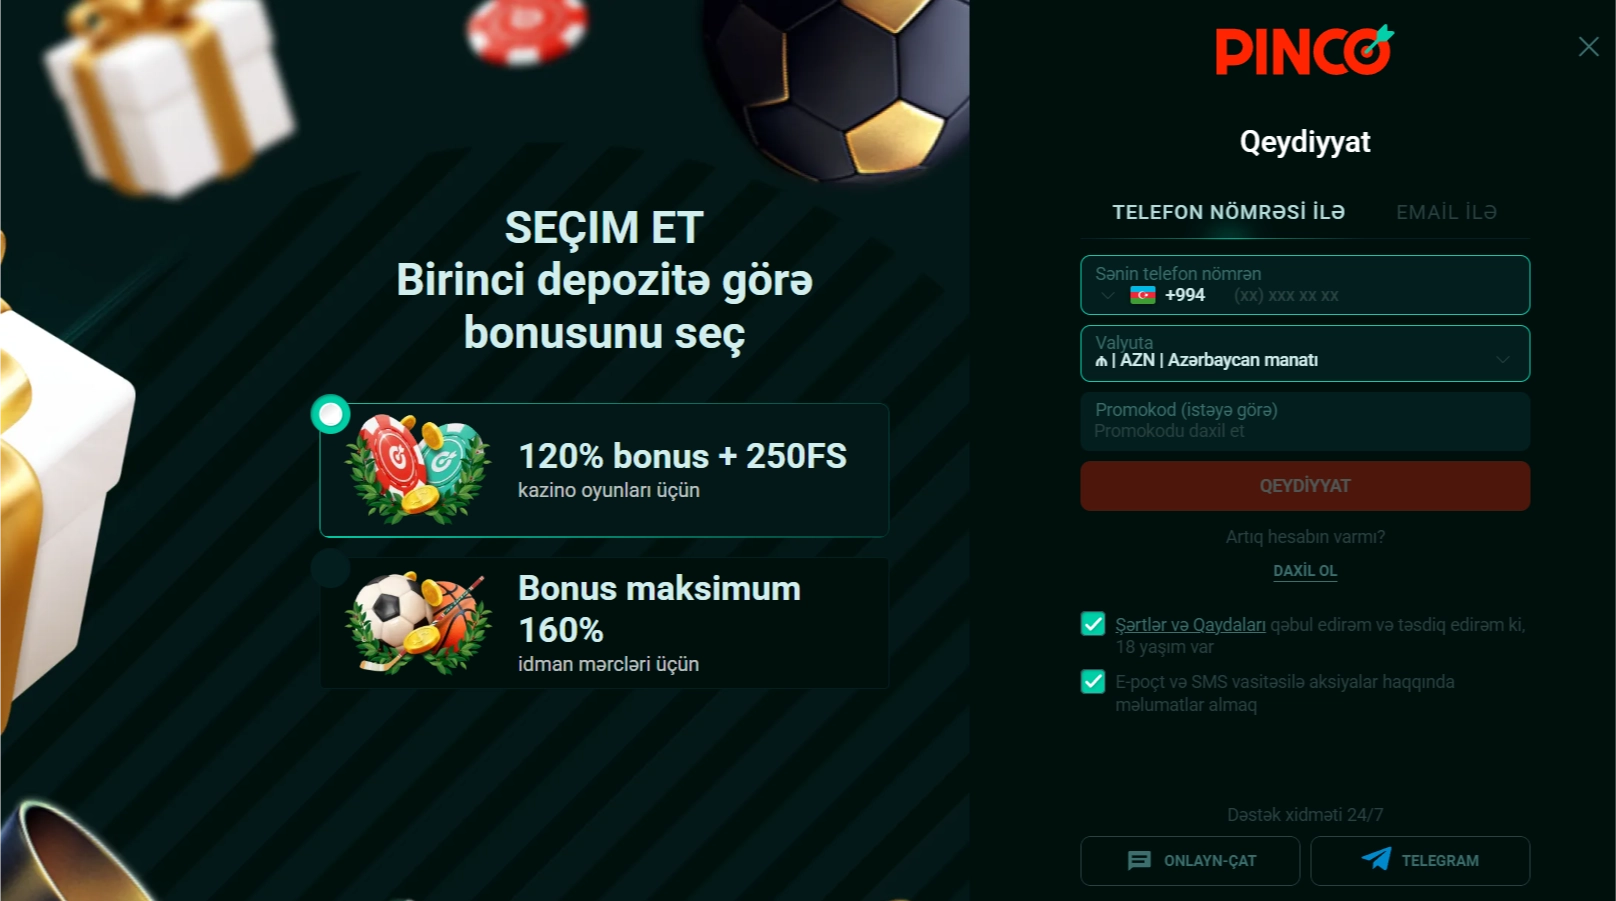The image size is (1616, 901).
Task: Expand the country code chevron near +994
Action: [1108, 295]
